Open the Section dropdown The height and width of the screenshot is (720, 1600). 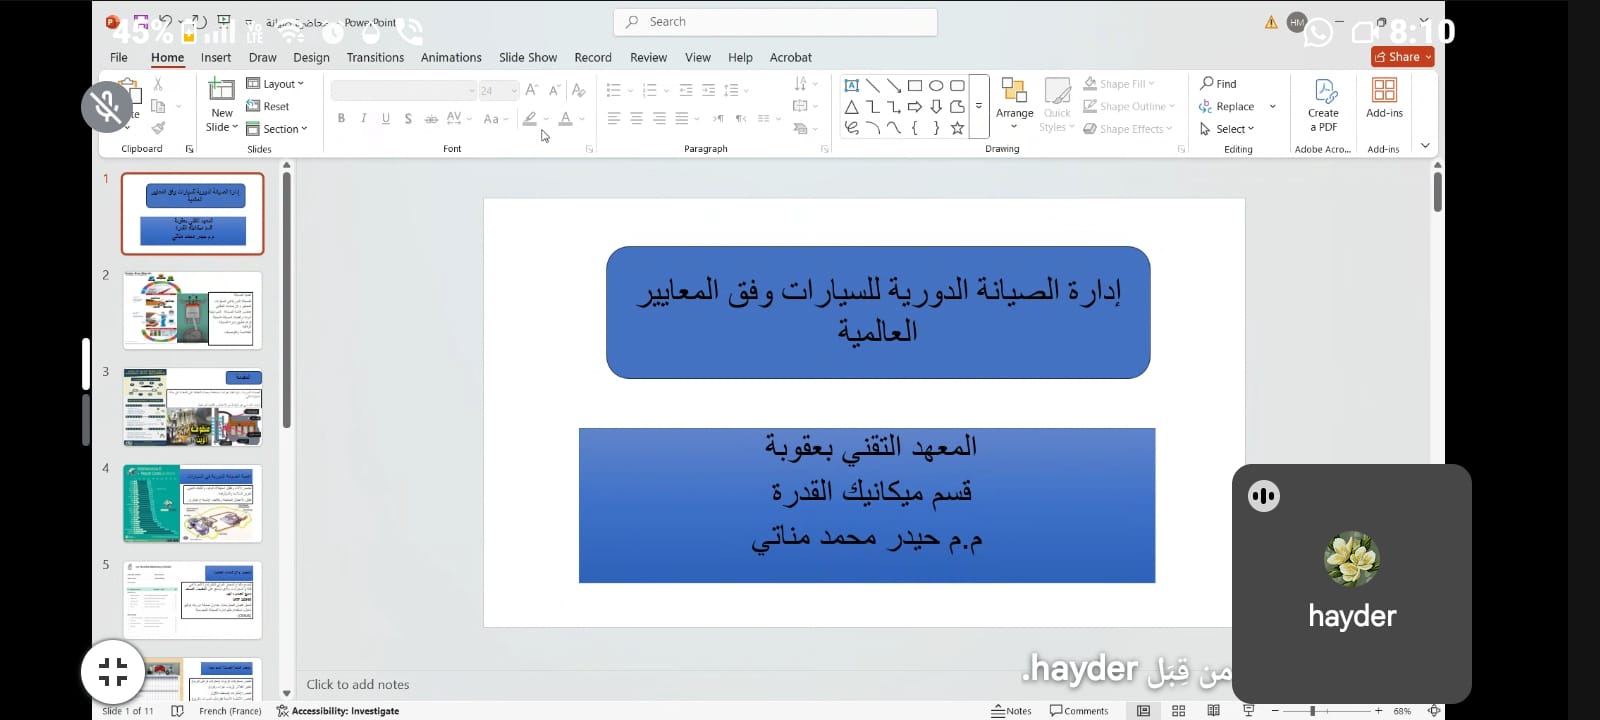[277, 129]
